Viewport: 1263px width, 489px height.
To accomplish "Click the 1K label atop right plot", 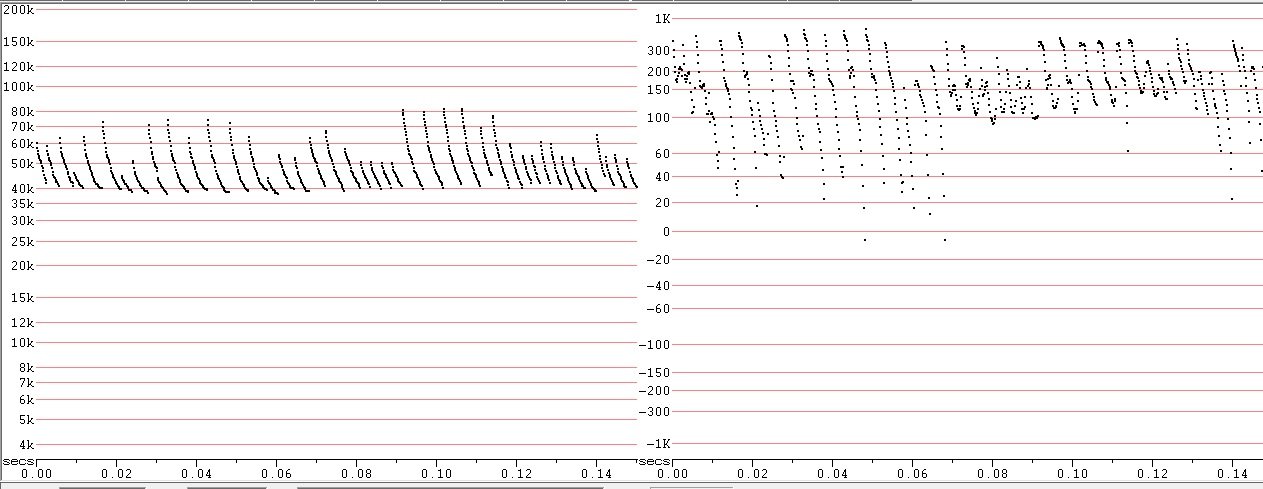I will point(662,19).
